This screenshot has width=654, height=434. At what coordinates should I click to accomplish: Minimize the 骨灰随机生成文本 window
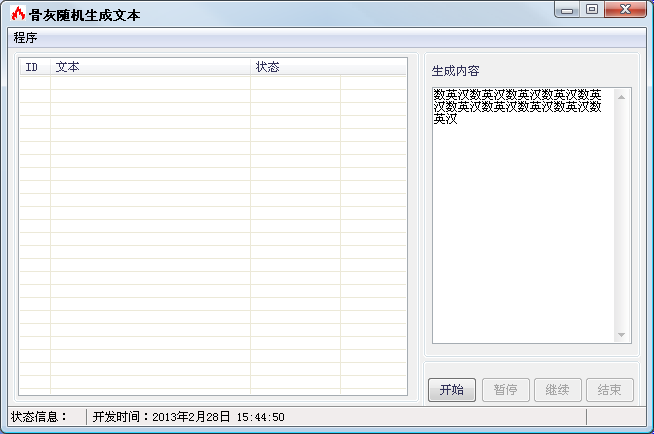coord(567,10)
